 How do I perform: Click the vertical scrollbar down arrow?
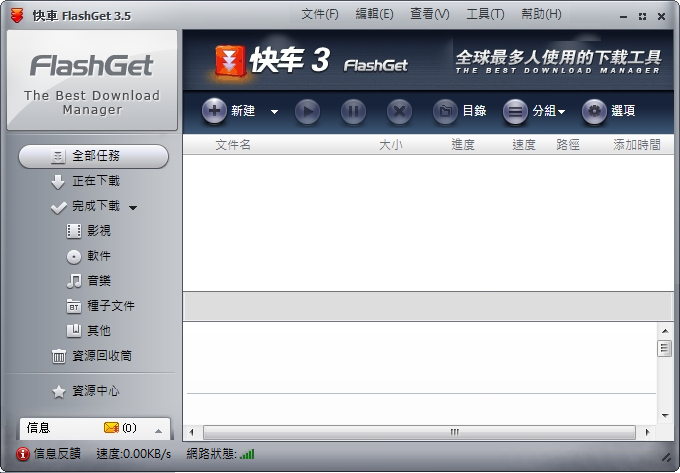coord(665,416)
